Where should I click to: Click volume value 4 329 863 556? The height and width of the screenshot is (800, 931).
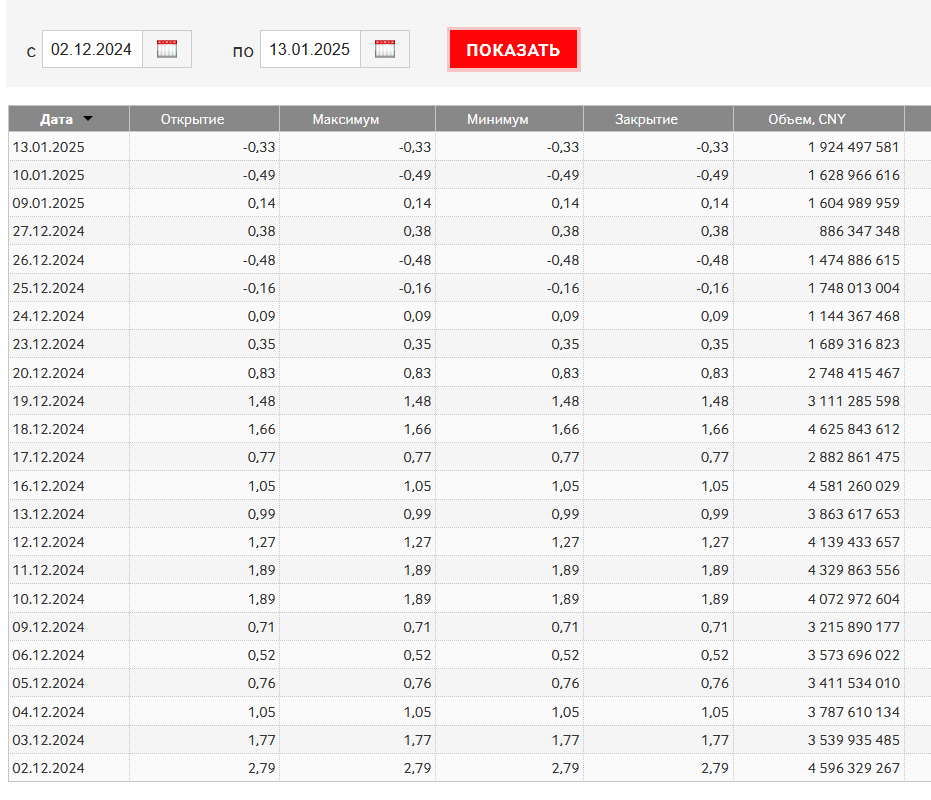[853, 570]
